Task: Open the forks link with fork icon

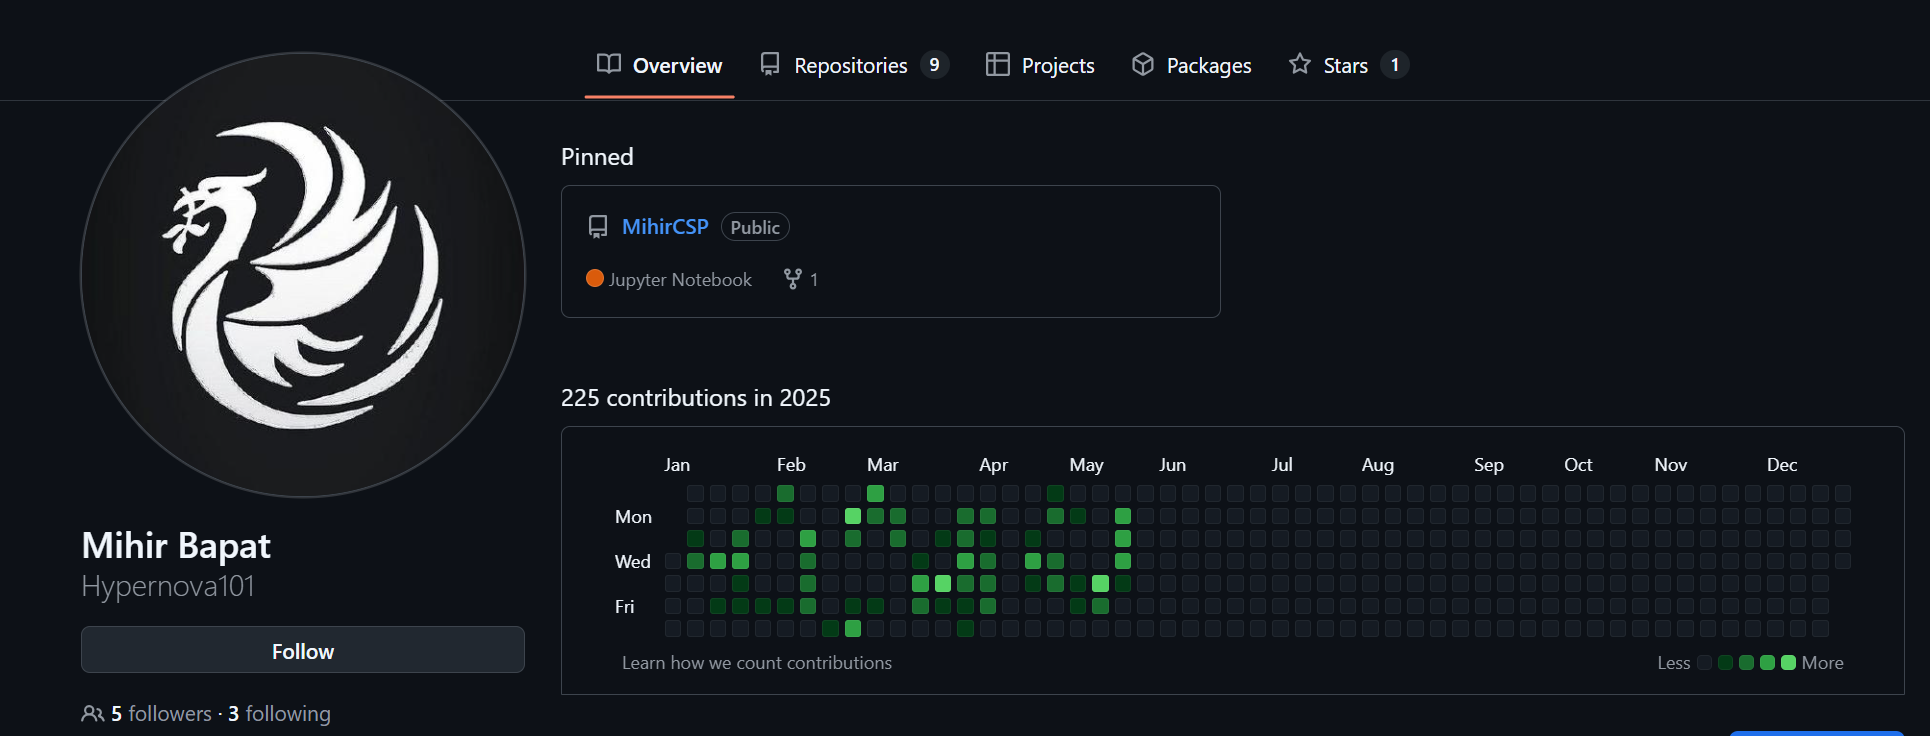Action: point(801,279)
